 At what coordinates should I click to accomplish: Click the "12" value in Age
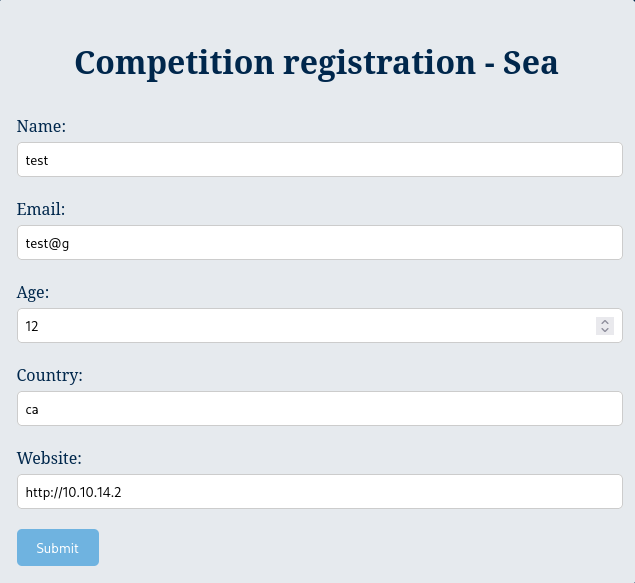coord(32,325)
